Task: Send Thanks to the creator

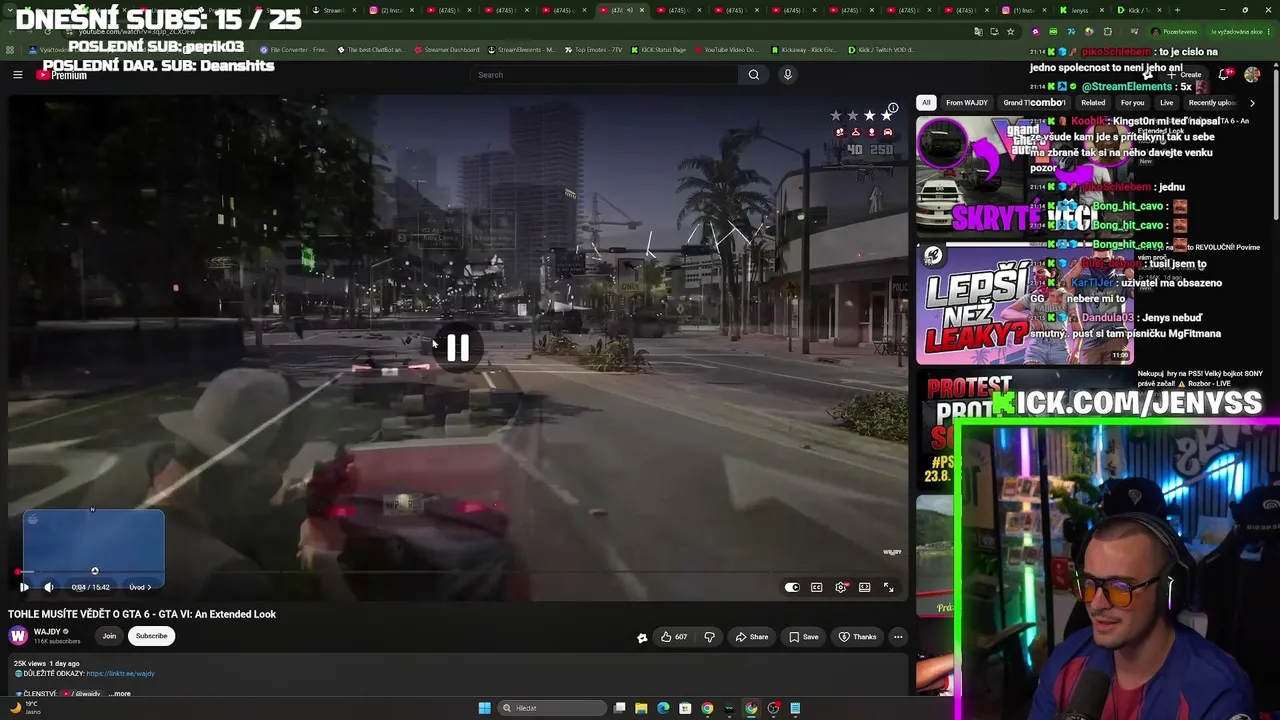Action: (858, 637)
